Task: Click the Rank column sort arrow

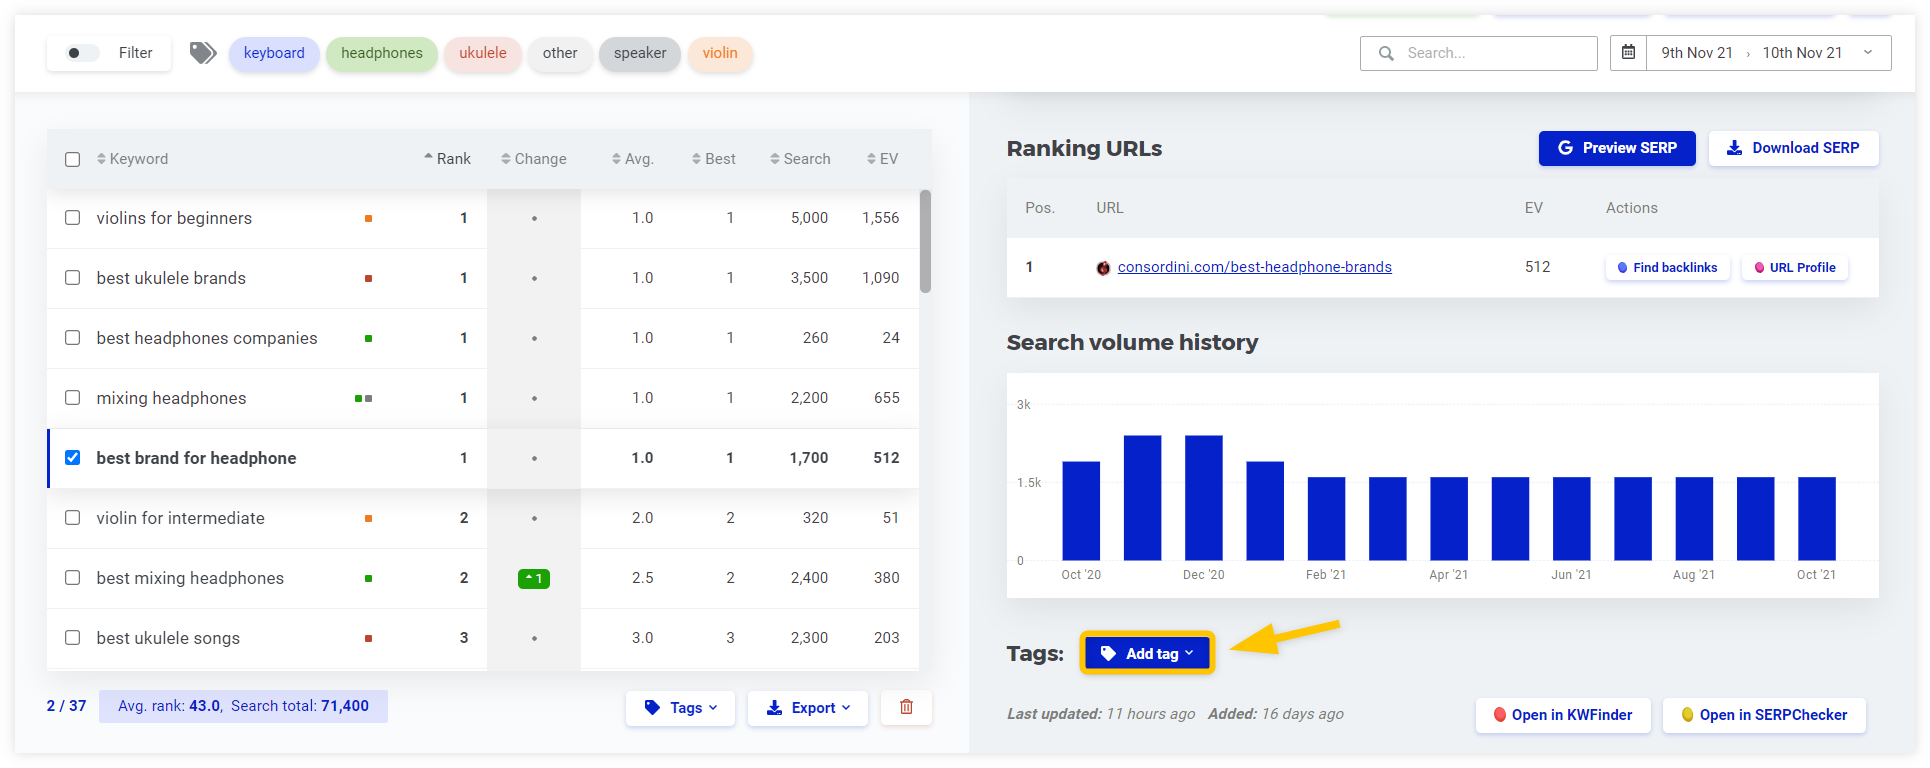Action: tap(429, 158)
